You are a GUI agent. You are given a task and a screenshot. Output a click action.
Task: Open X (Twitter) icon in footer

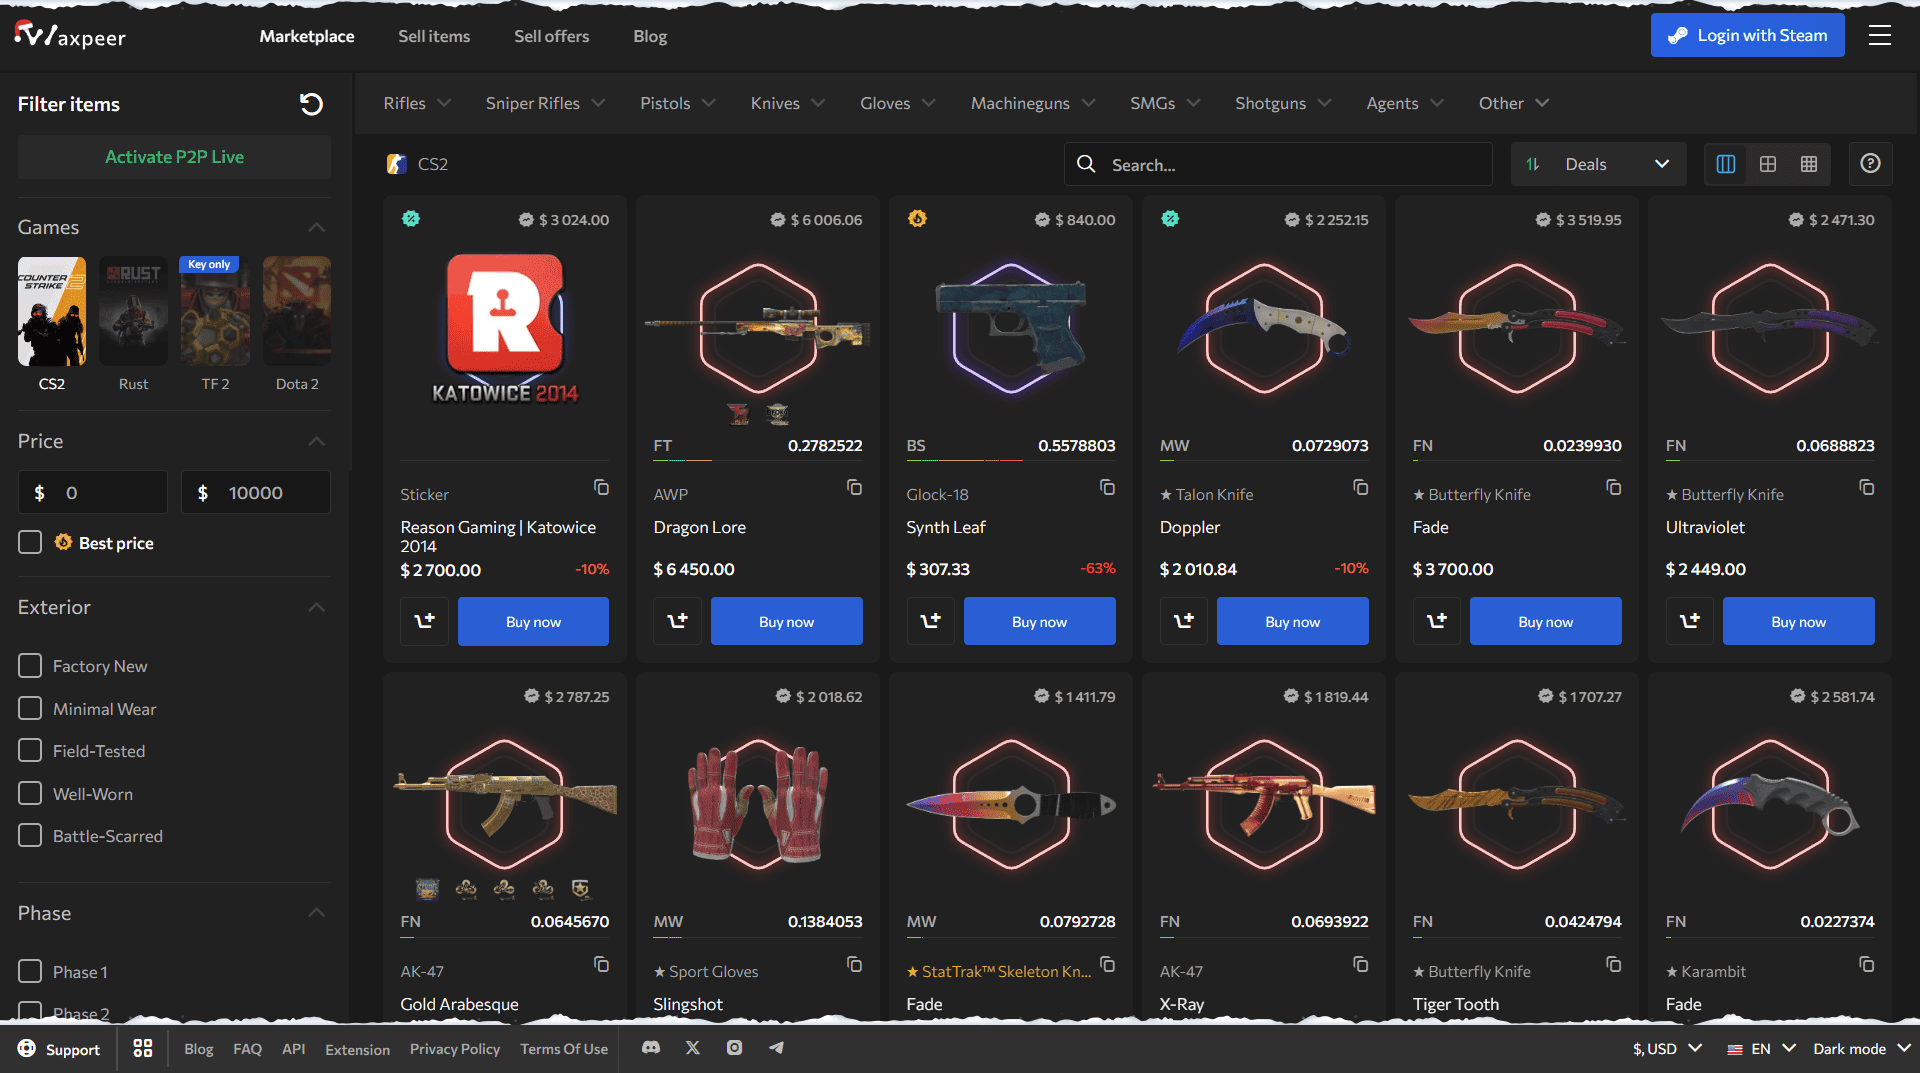[x=693, y=1048]
